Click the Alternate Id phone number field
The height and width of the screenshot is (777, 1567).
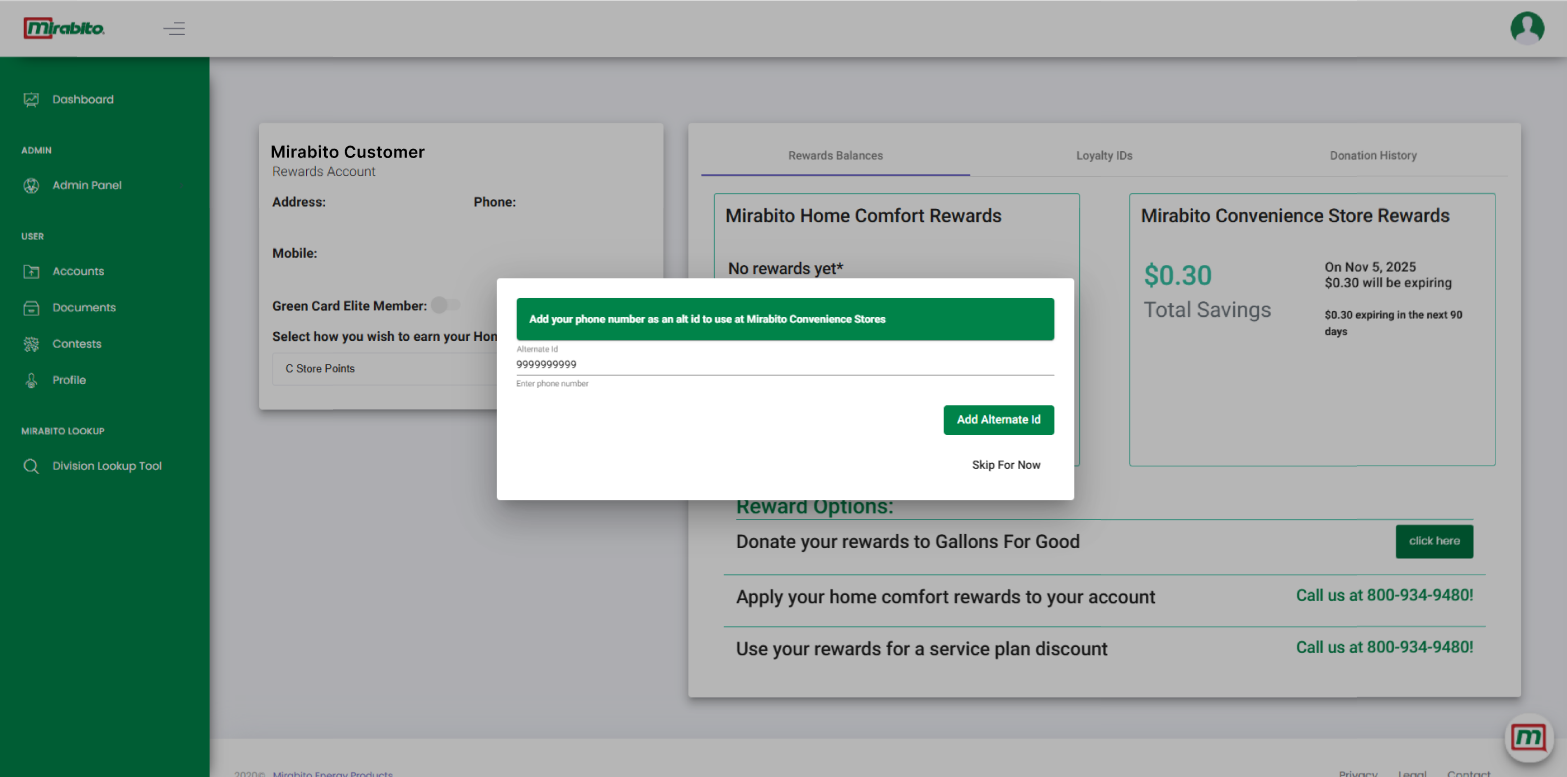pyautogui.click(x=784, y=365)
